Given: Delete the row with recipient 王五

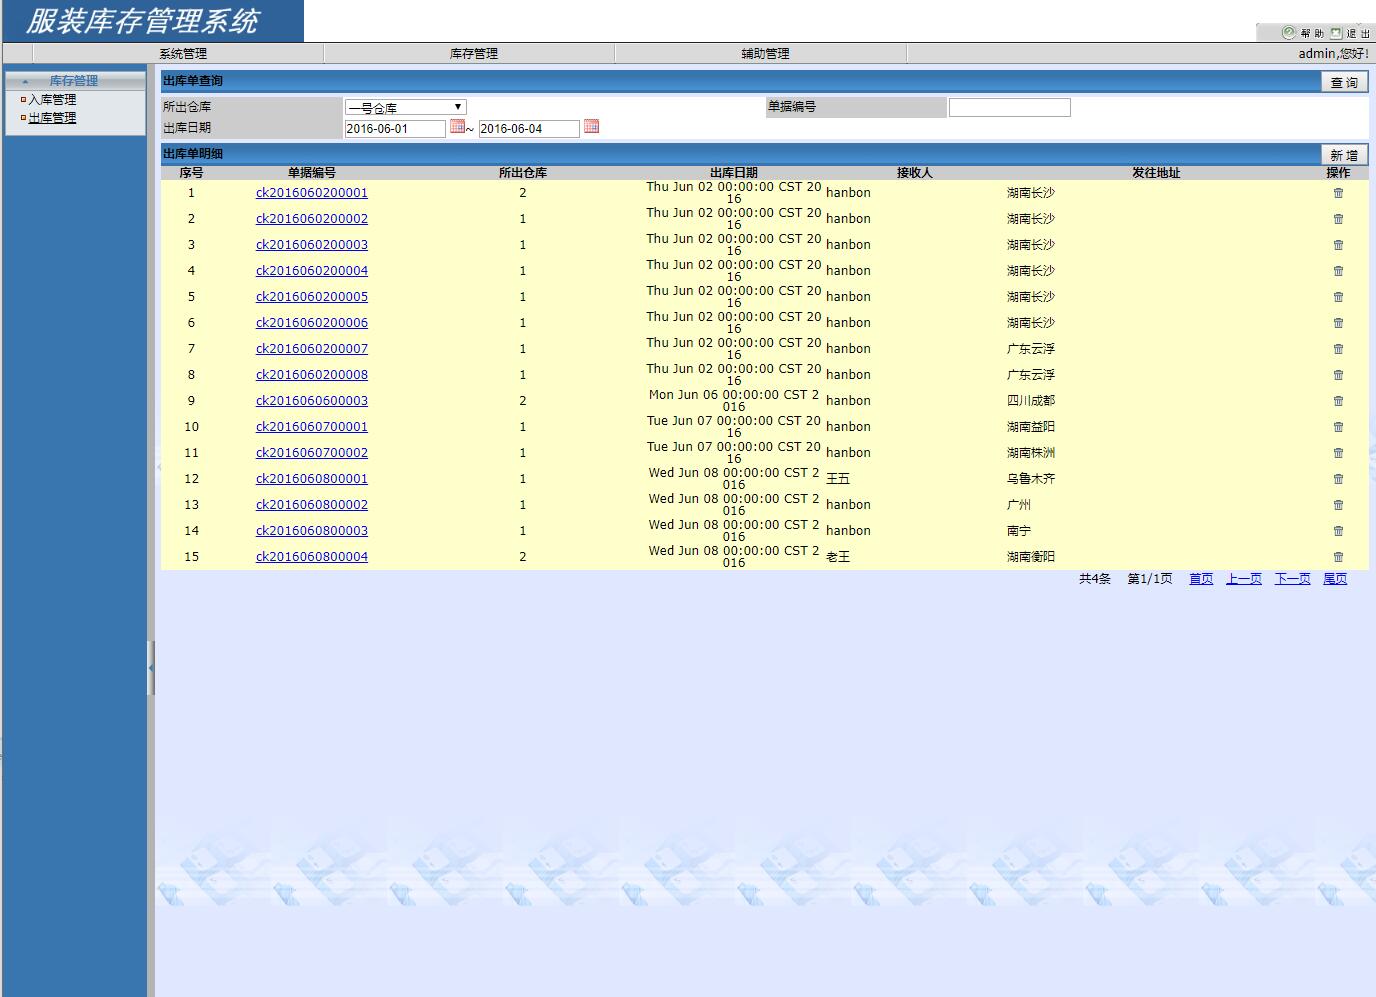Looking at the screenshot, I should (x=1338, y=479).
